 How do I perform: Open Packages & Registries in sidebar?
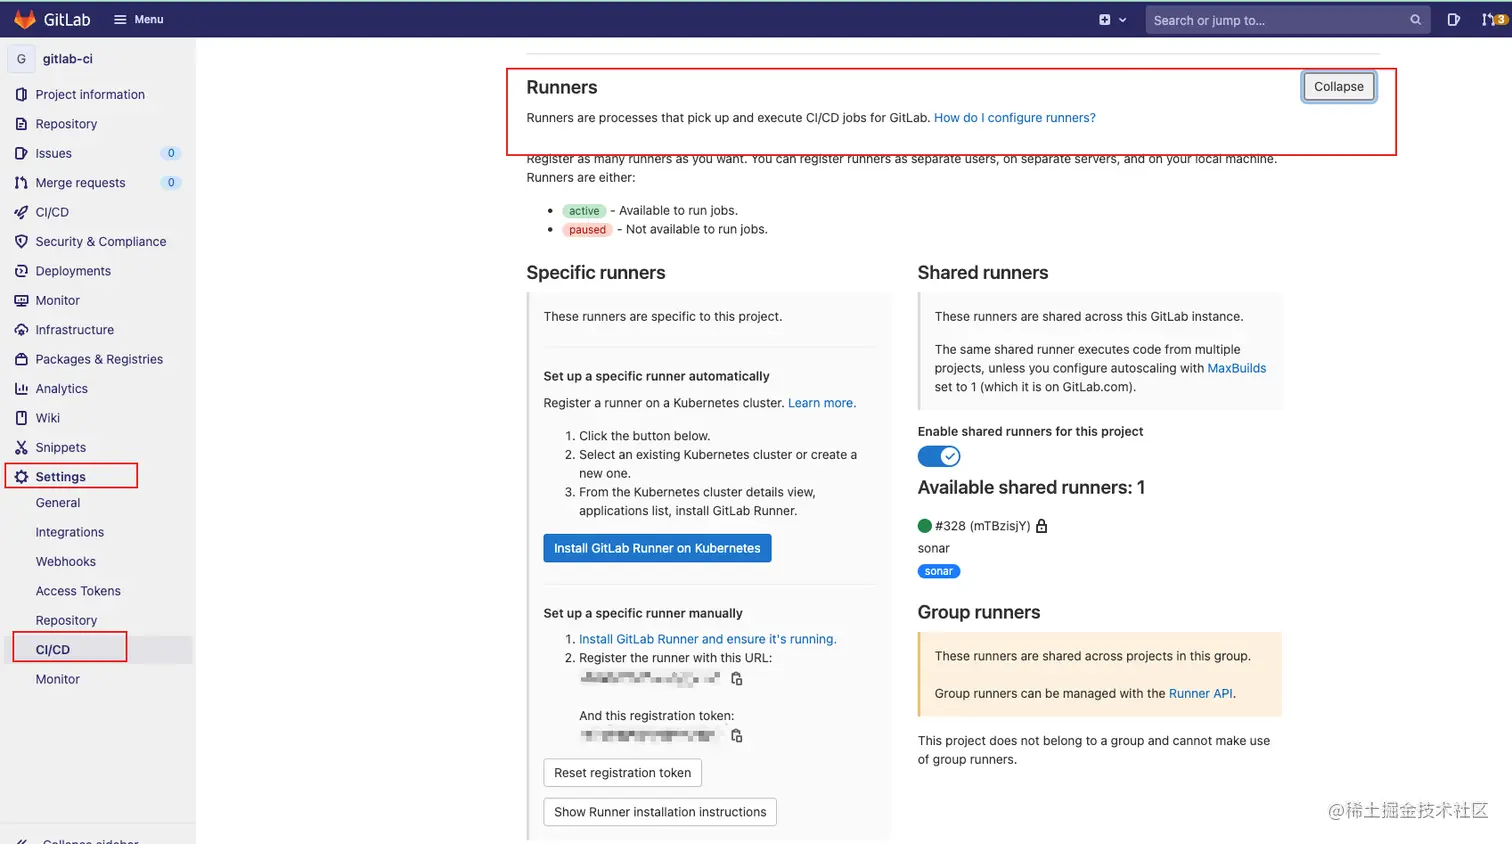99,359
